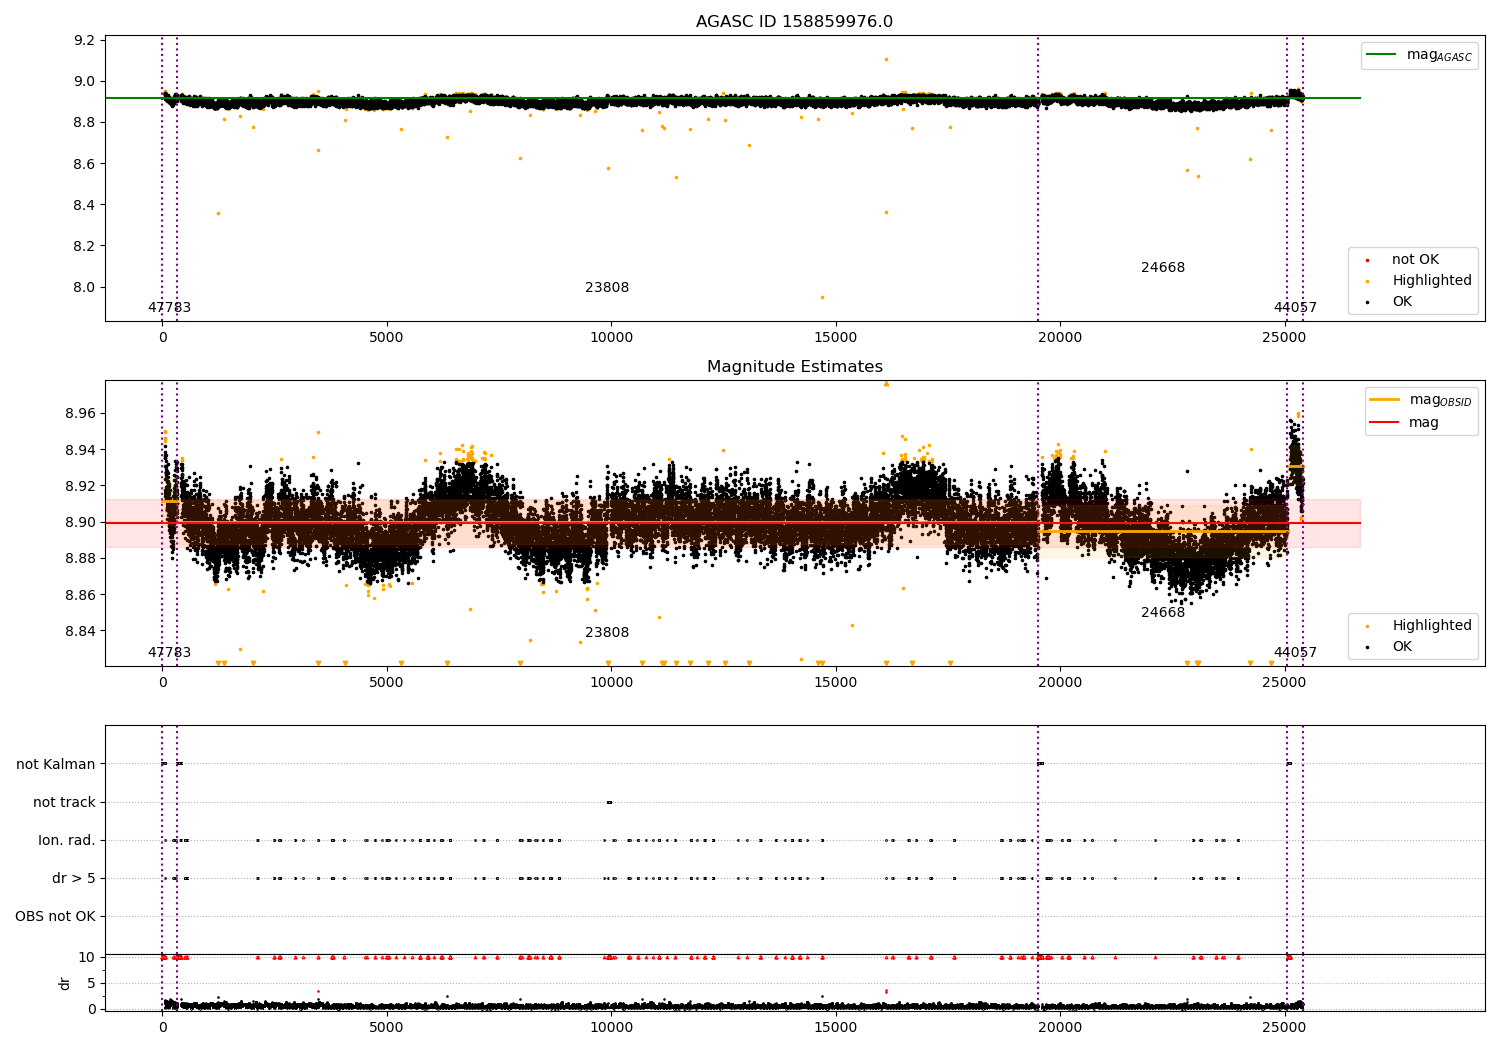Click y-tick '8.84' on middle plot
1500x1050 pixels.
pyautogui.click(x=82, y=631)
